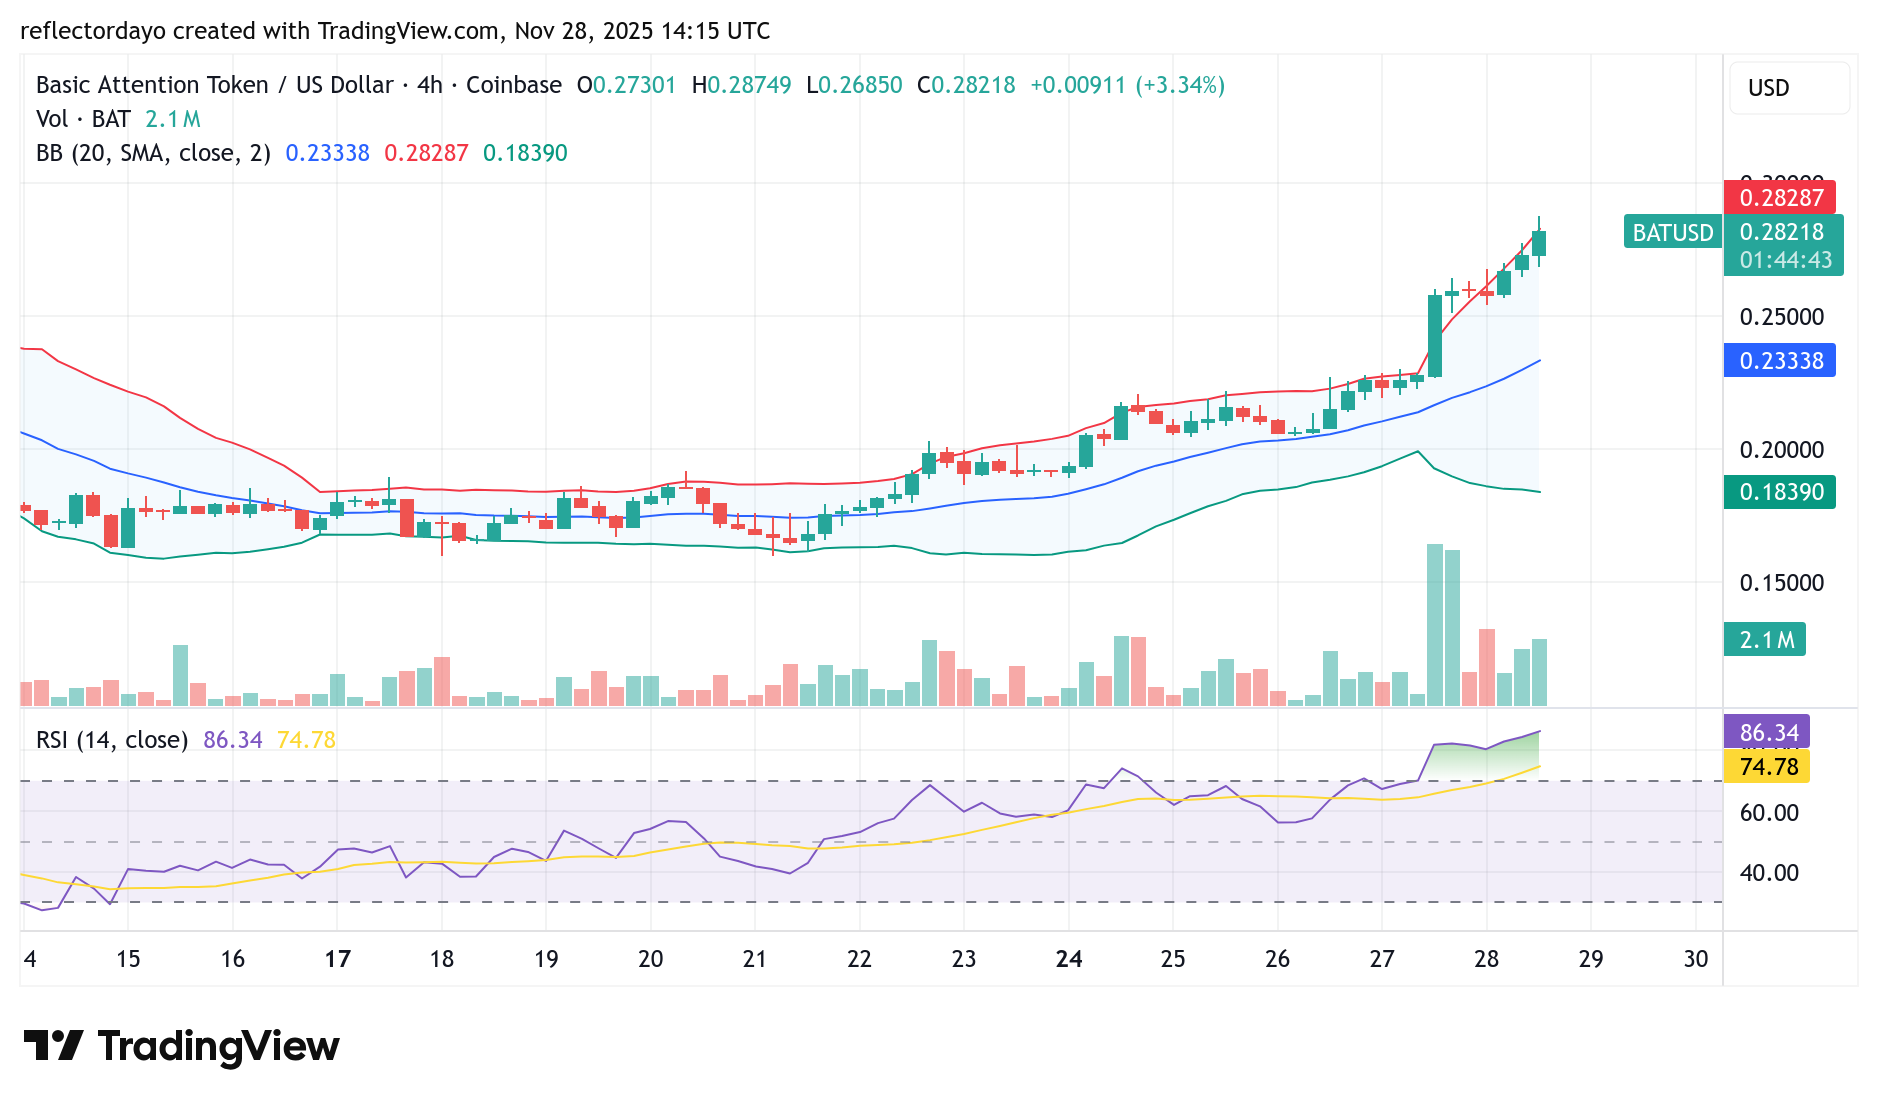Click the Basic Attention Token / US Dollar title
This screenshot has height=1106, width=1878.
point(215,85)
